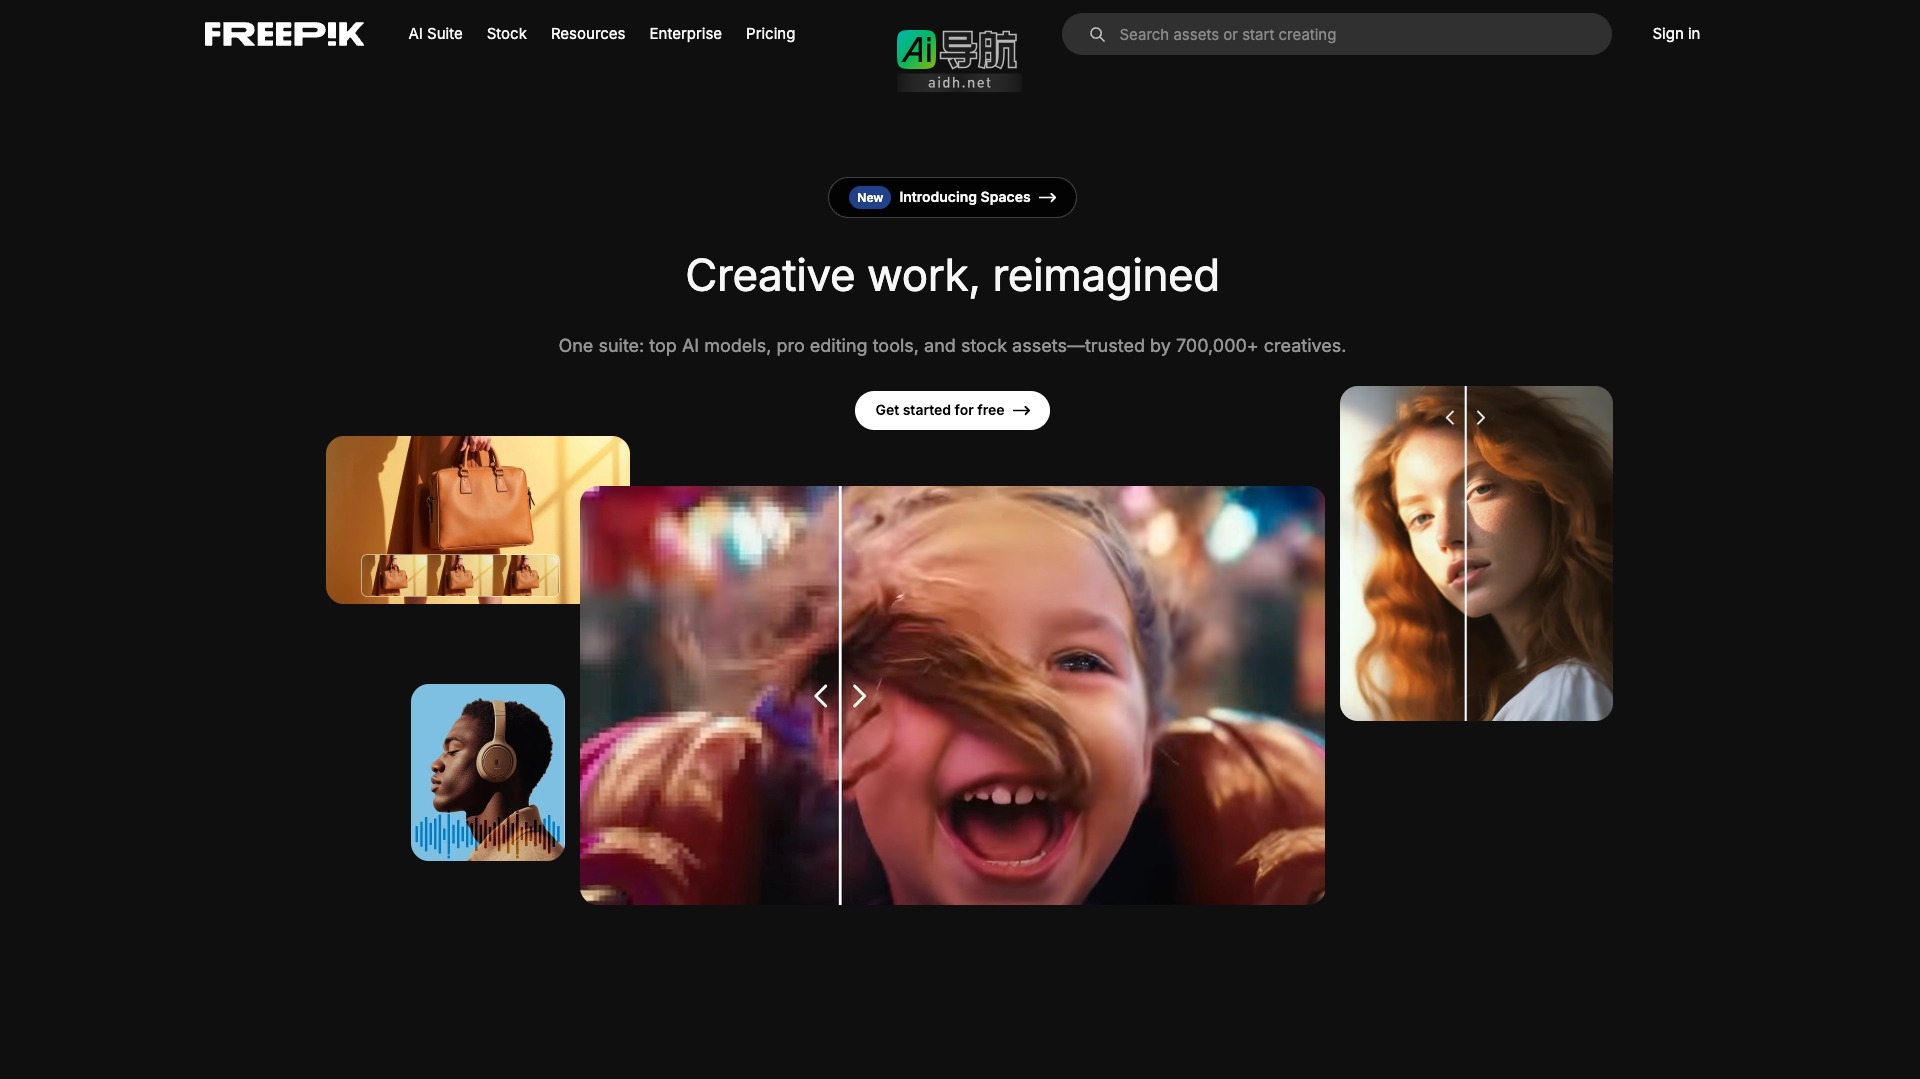Open the Stock menu
Viewport: 1920px width, 1079px height.
506,34
